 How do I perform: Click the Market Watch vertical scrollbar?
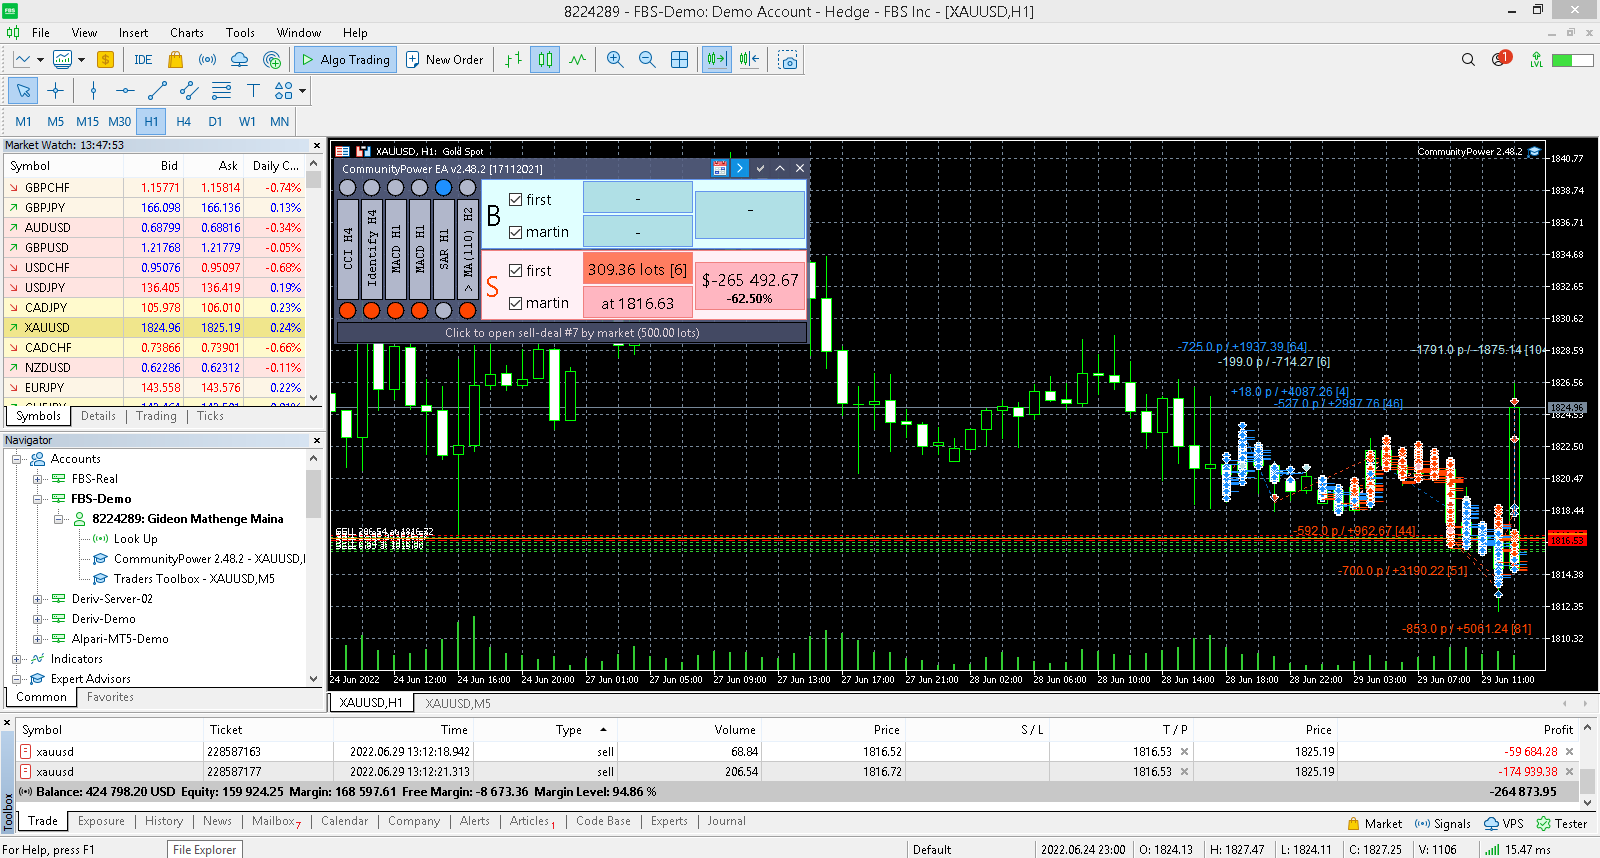coord(314,280)
